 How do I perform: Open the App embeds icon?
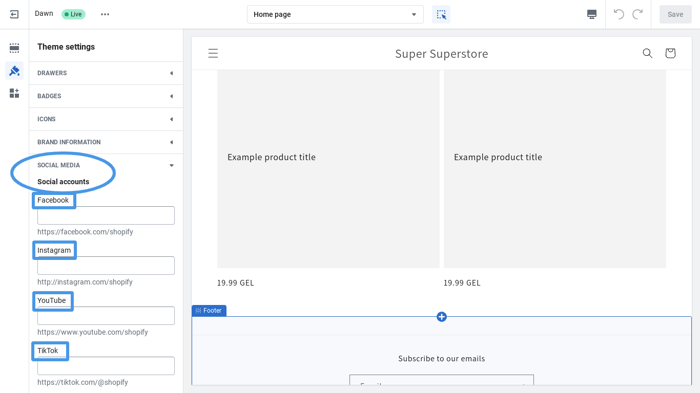(14, 93)
